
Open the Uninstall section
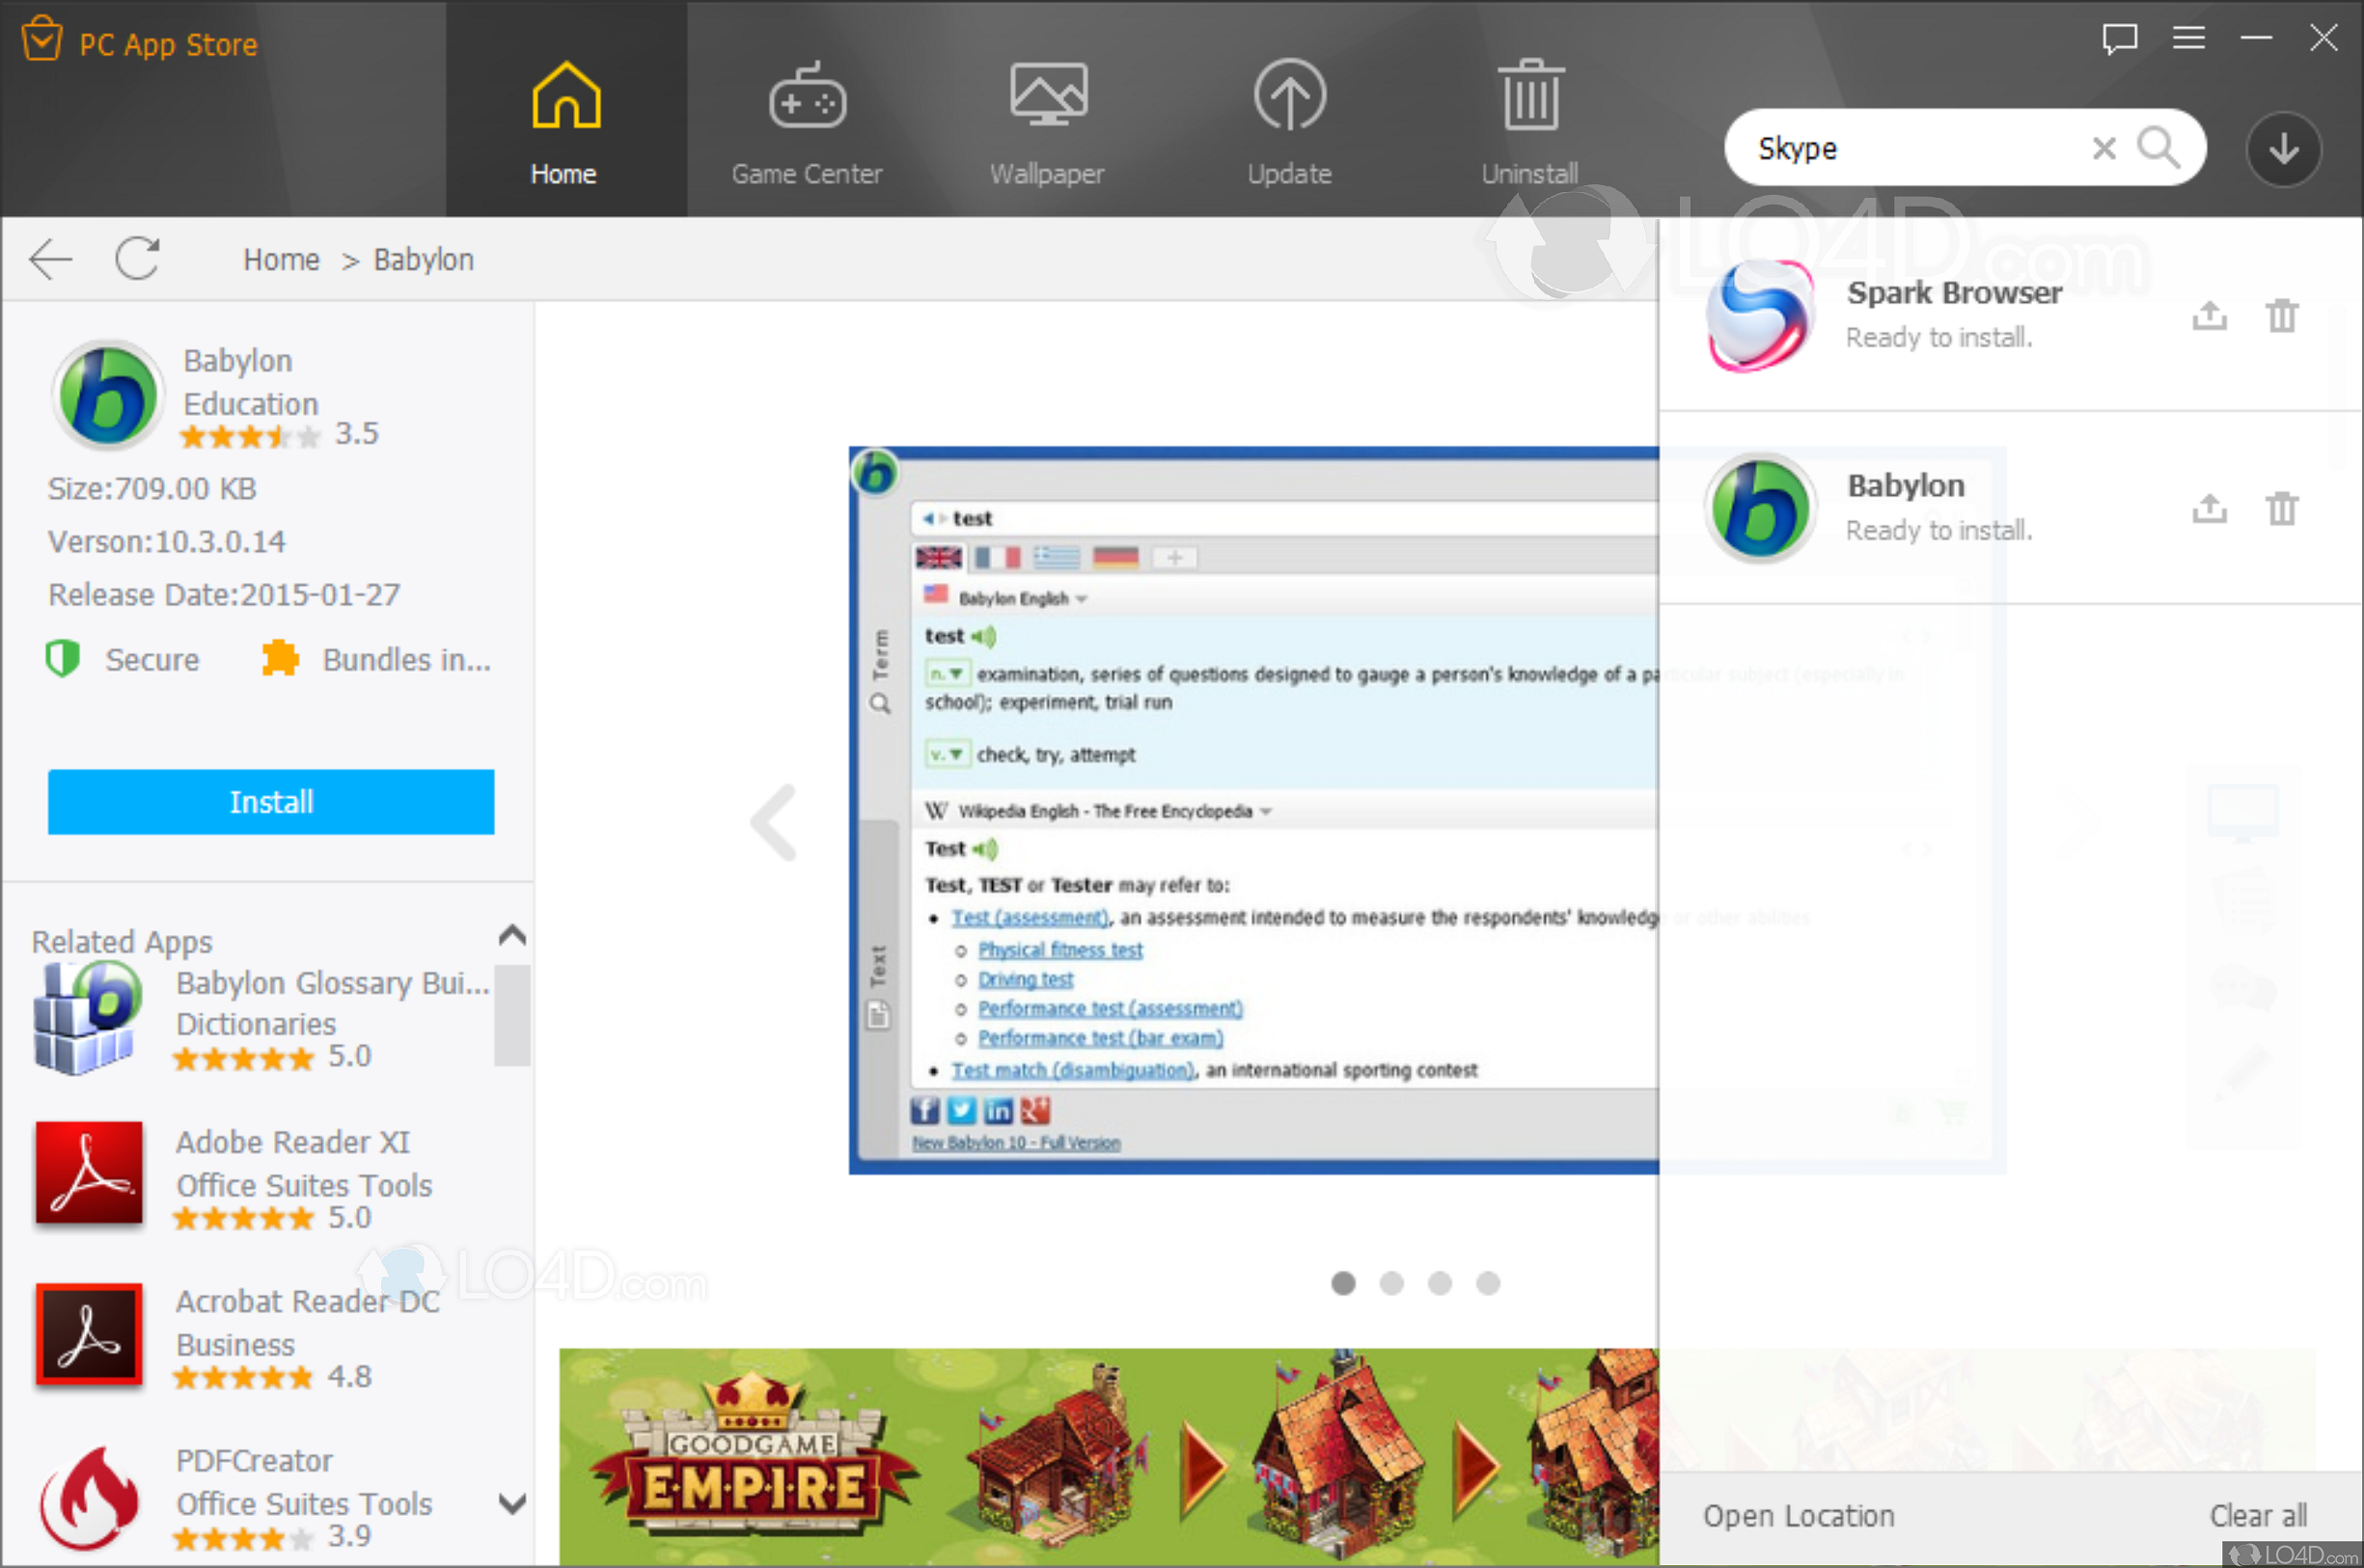coord(1529,122)
